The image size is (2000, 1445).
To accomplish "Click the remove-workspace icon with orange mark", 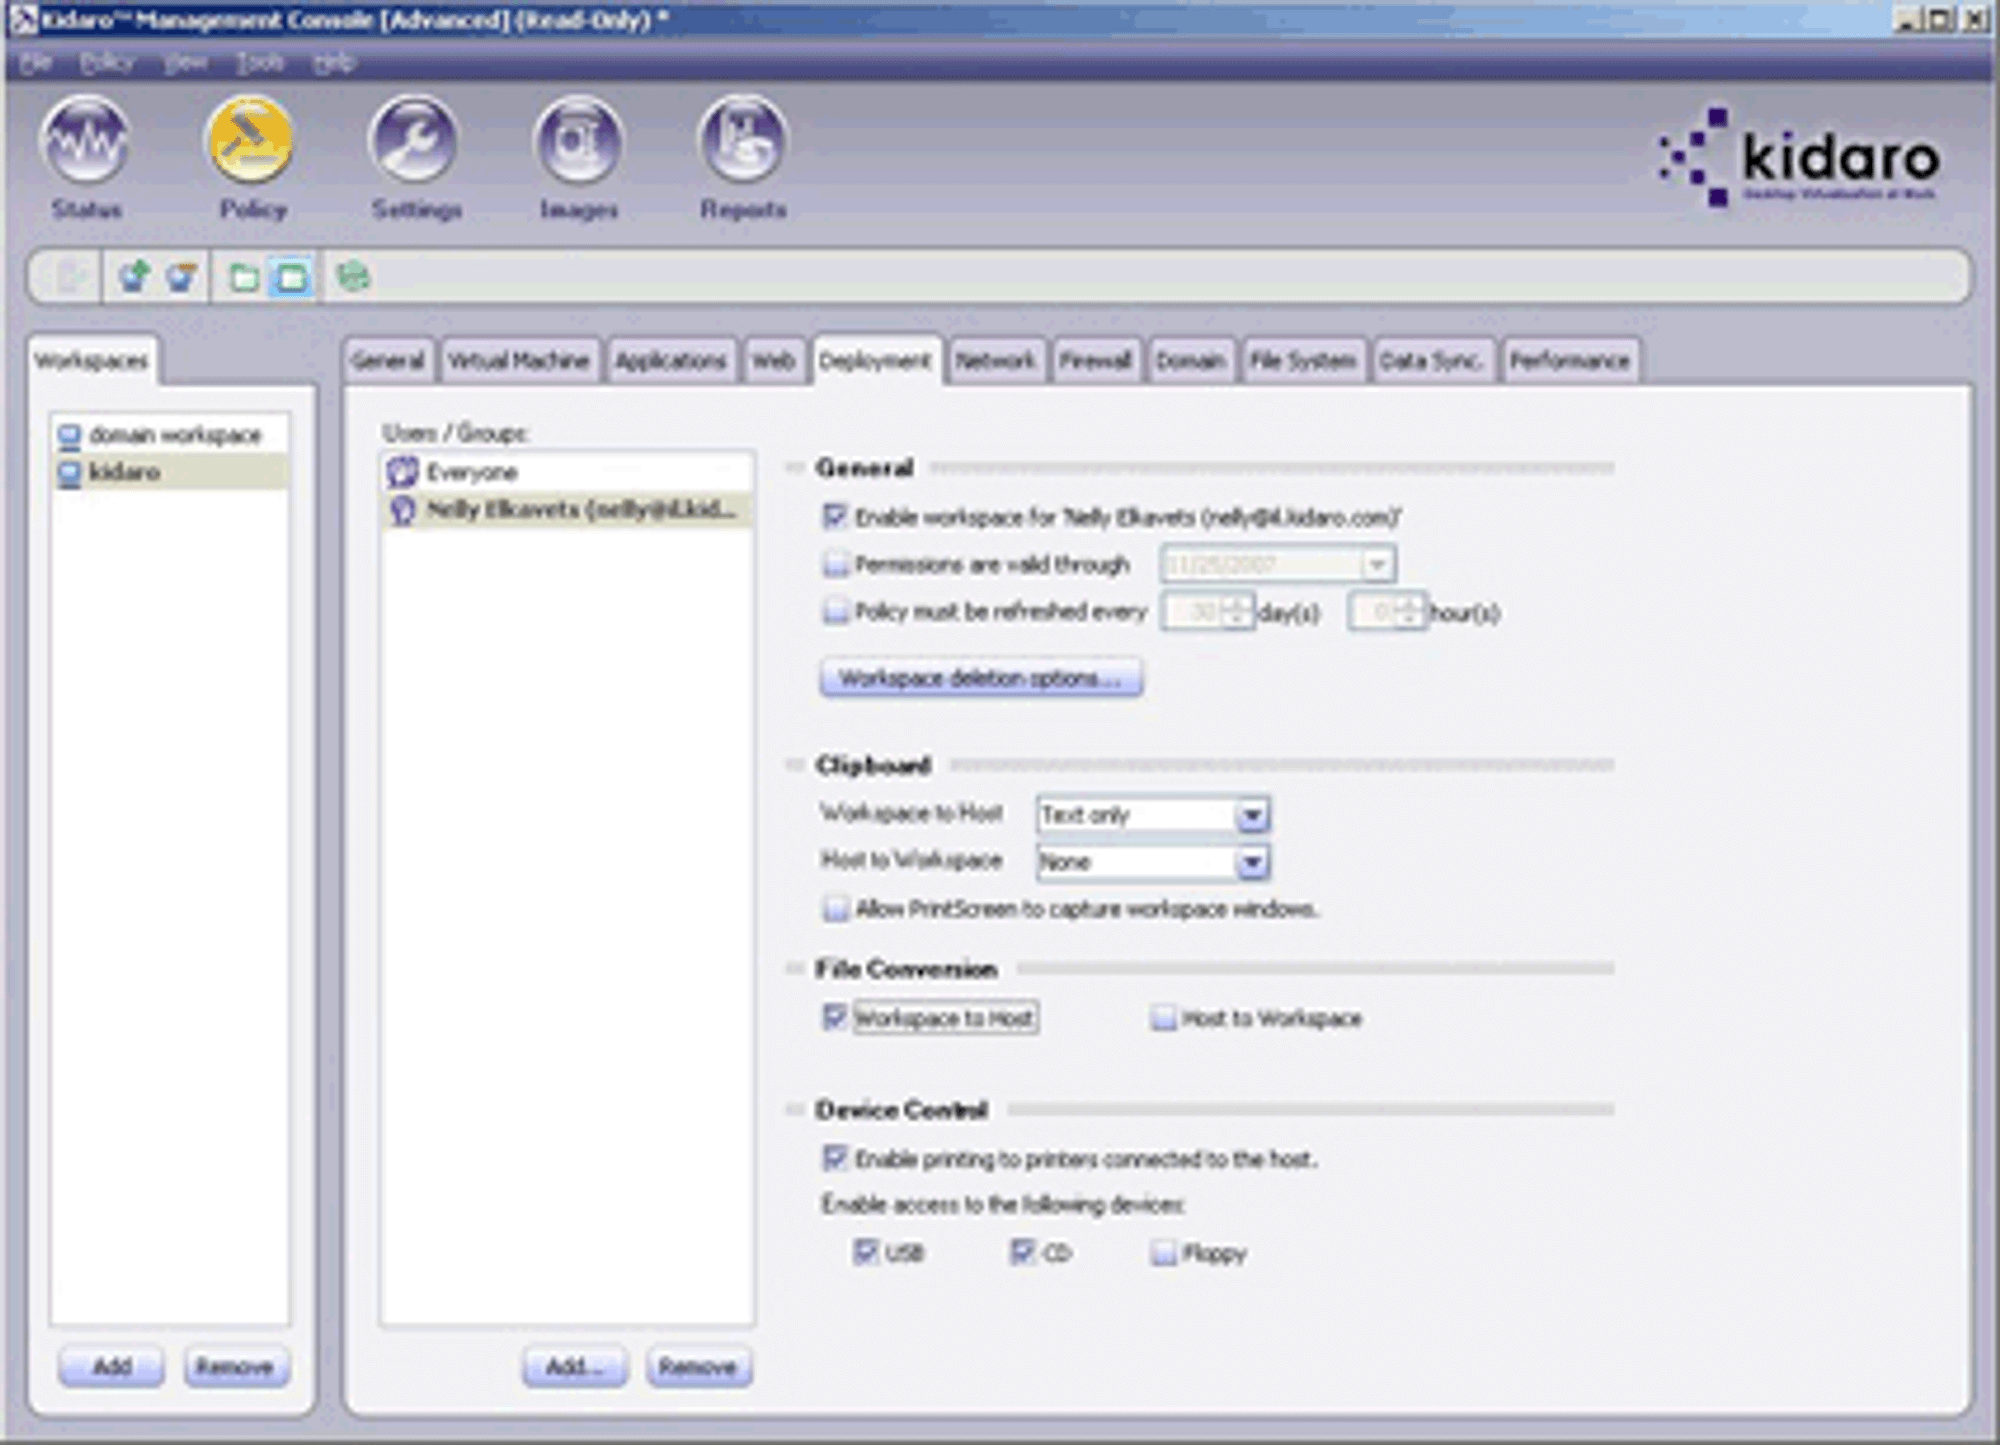I will pos(181,276).
